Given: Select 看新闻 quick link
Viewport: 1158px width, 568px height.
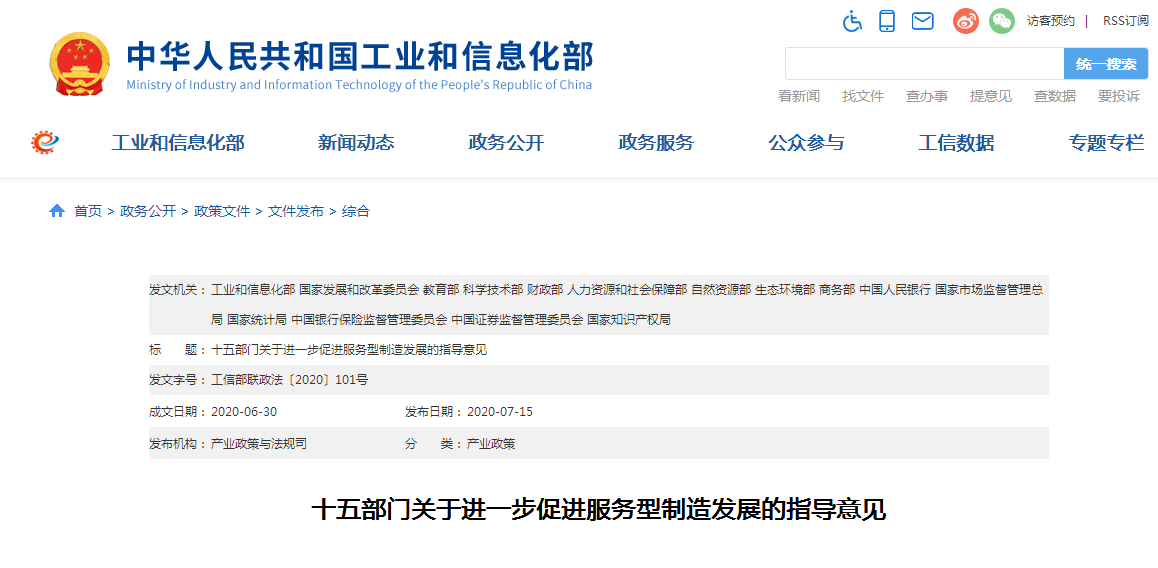Looking at the screenshot, I should point(798,96).
